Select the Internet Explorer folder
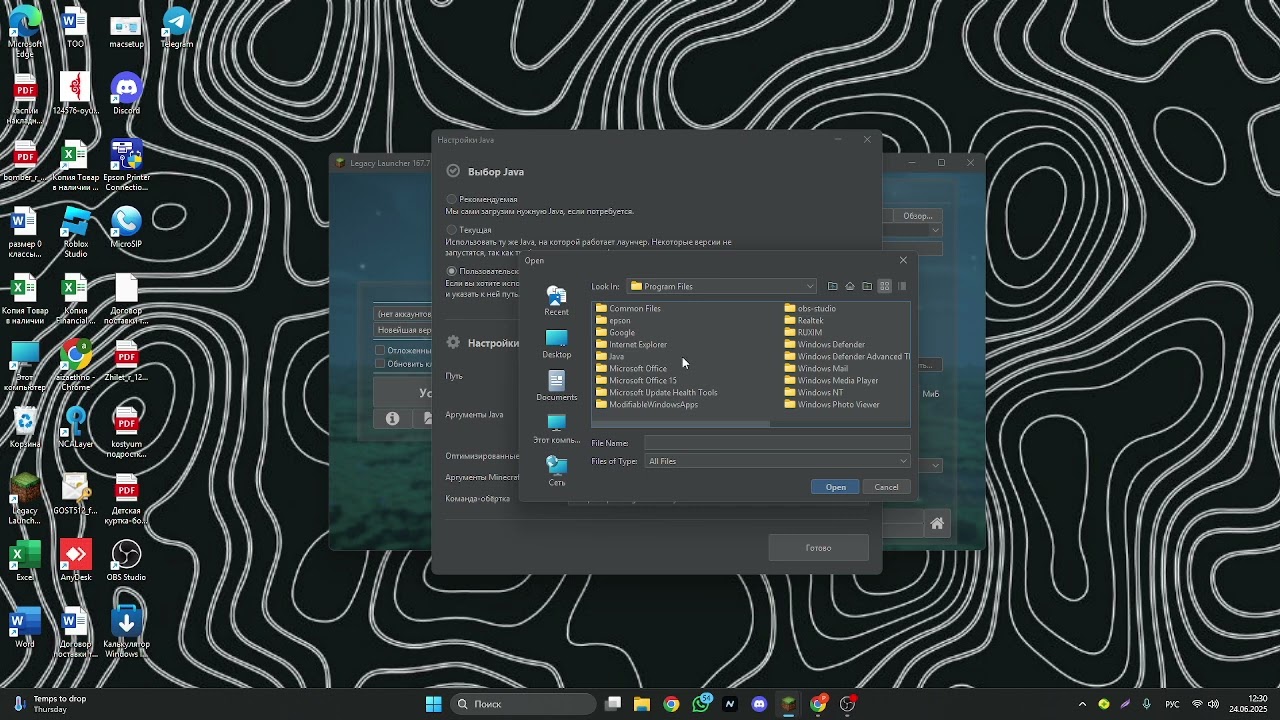This screenshot has height=720, width=1280. point(631,344)
